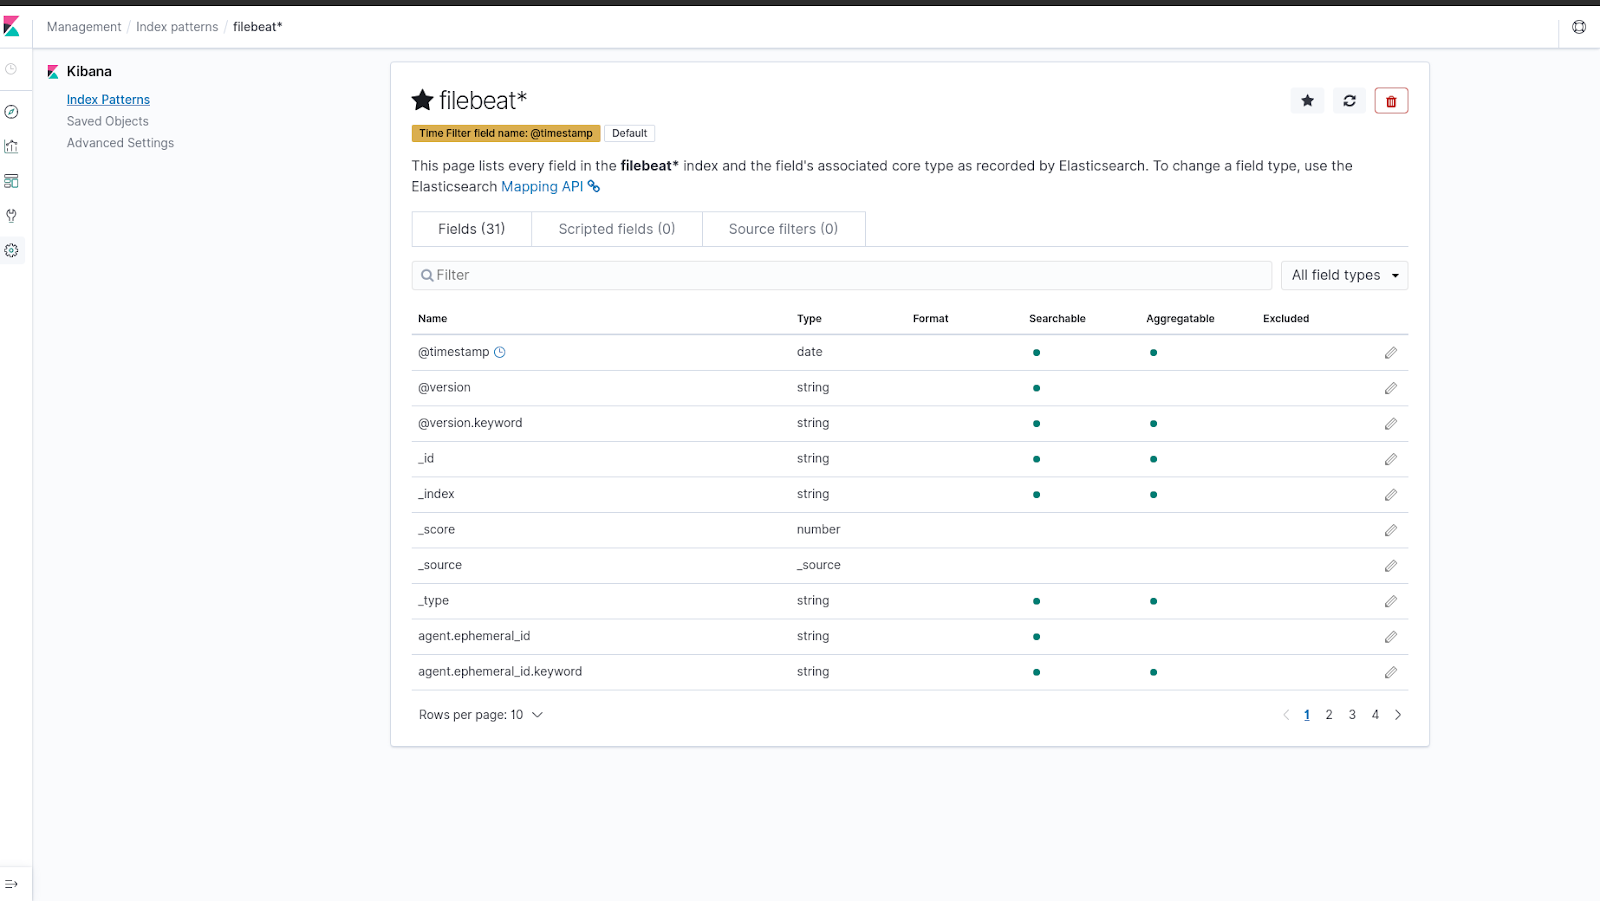Open the All field types dropdown
This screenshot has height=901, width=1600.
(1344, 275)
